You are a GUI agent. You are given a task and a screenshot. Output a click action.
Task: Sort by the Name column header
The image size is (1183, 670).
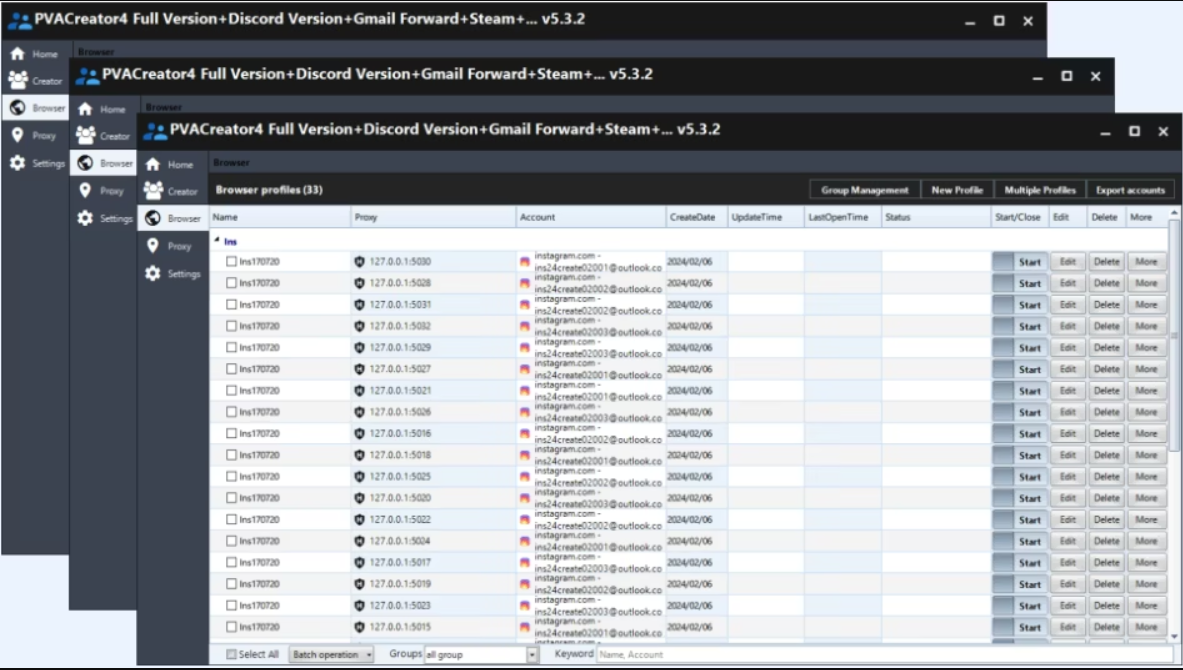pos(280,217)
